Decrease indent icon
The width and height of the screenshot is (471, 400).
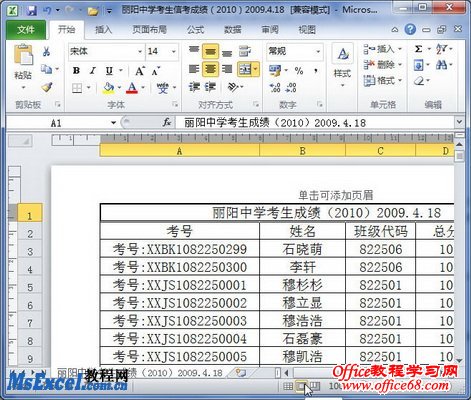tap(194, 87)
